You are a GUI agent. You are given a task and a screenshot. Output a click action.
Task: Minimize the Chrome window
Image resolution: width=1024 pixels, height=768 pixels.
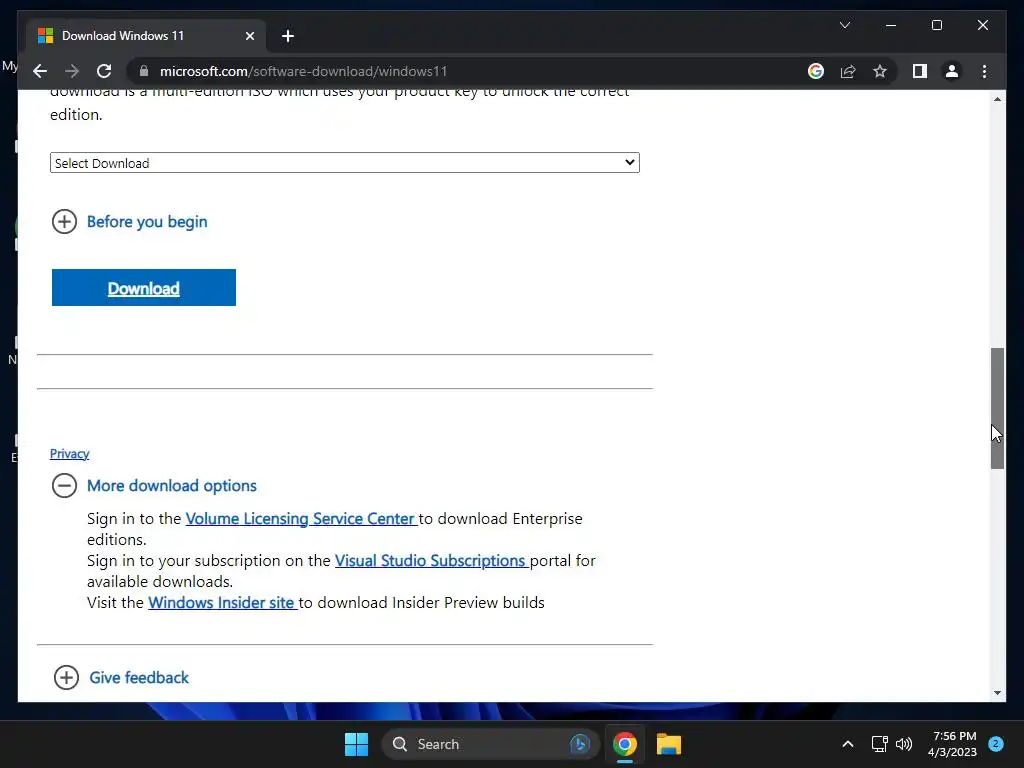[x=891, y=25]
